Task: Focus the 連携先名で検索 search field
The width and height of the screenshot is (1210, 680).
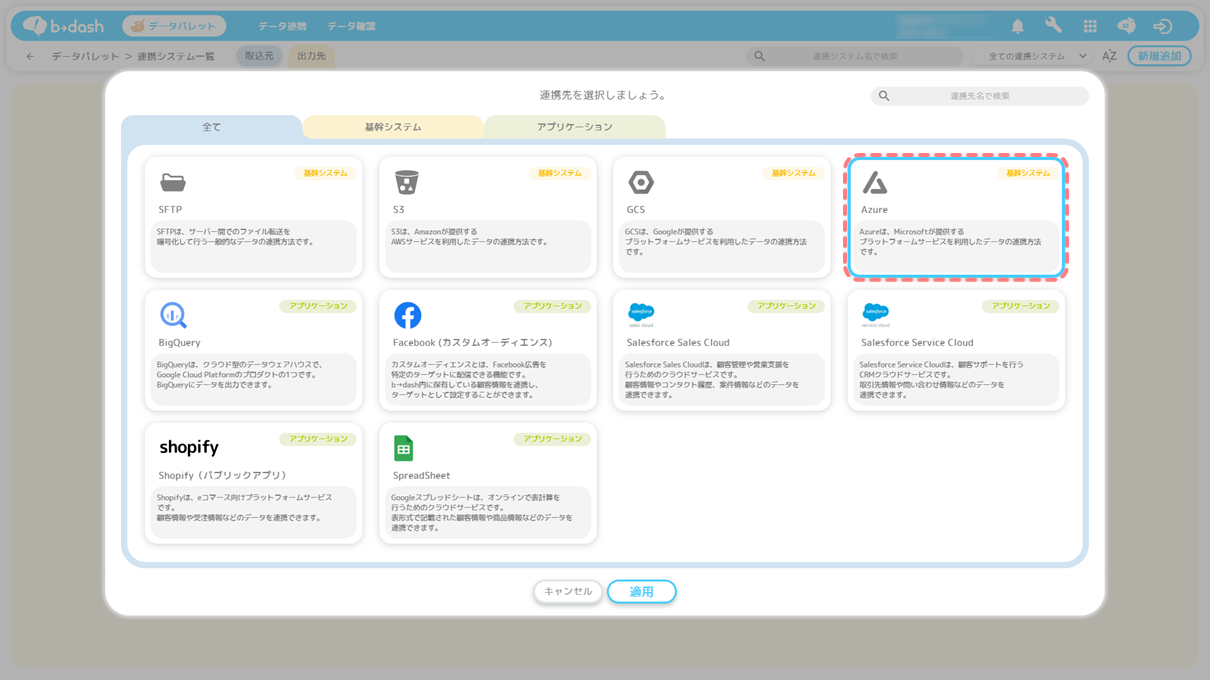Action: 980,96
